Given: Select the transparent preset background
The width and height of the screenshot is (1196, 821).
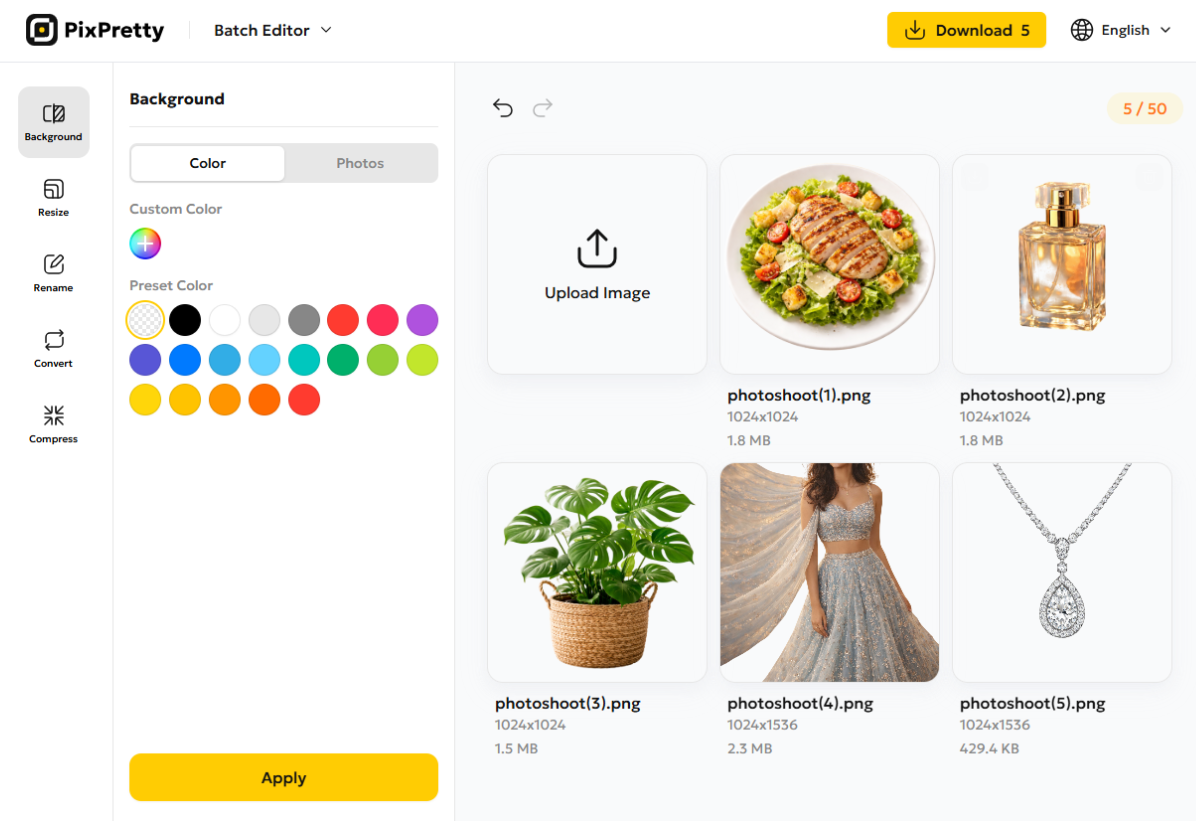Looking at the screenshot, I should 145,320.
